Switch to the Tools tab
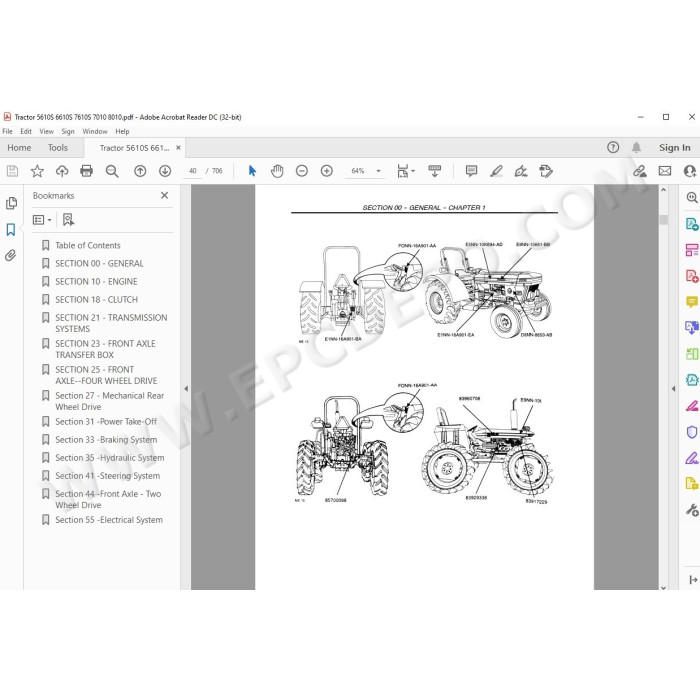Image resolution: width=700 pixels, height=700 pixels. click(58, 148)
